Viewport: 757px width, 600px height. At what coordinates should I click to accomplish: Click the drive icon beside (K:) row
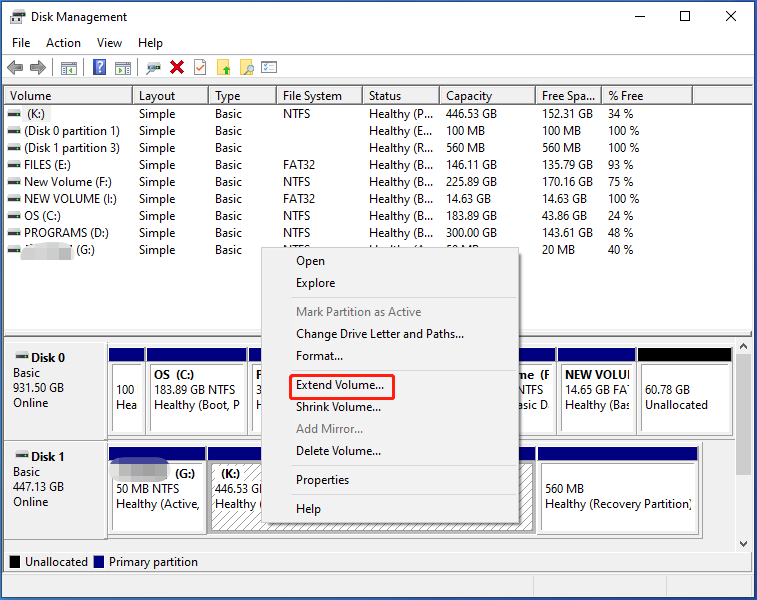click(14, 114)
